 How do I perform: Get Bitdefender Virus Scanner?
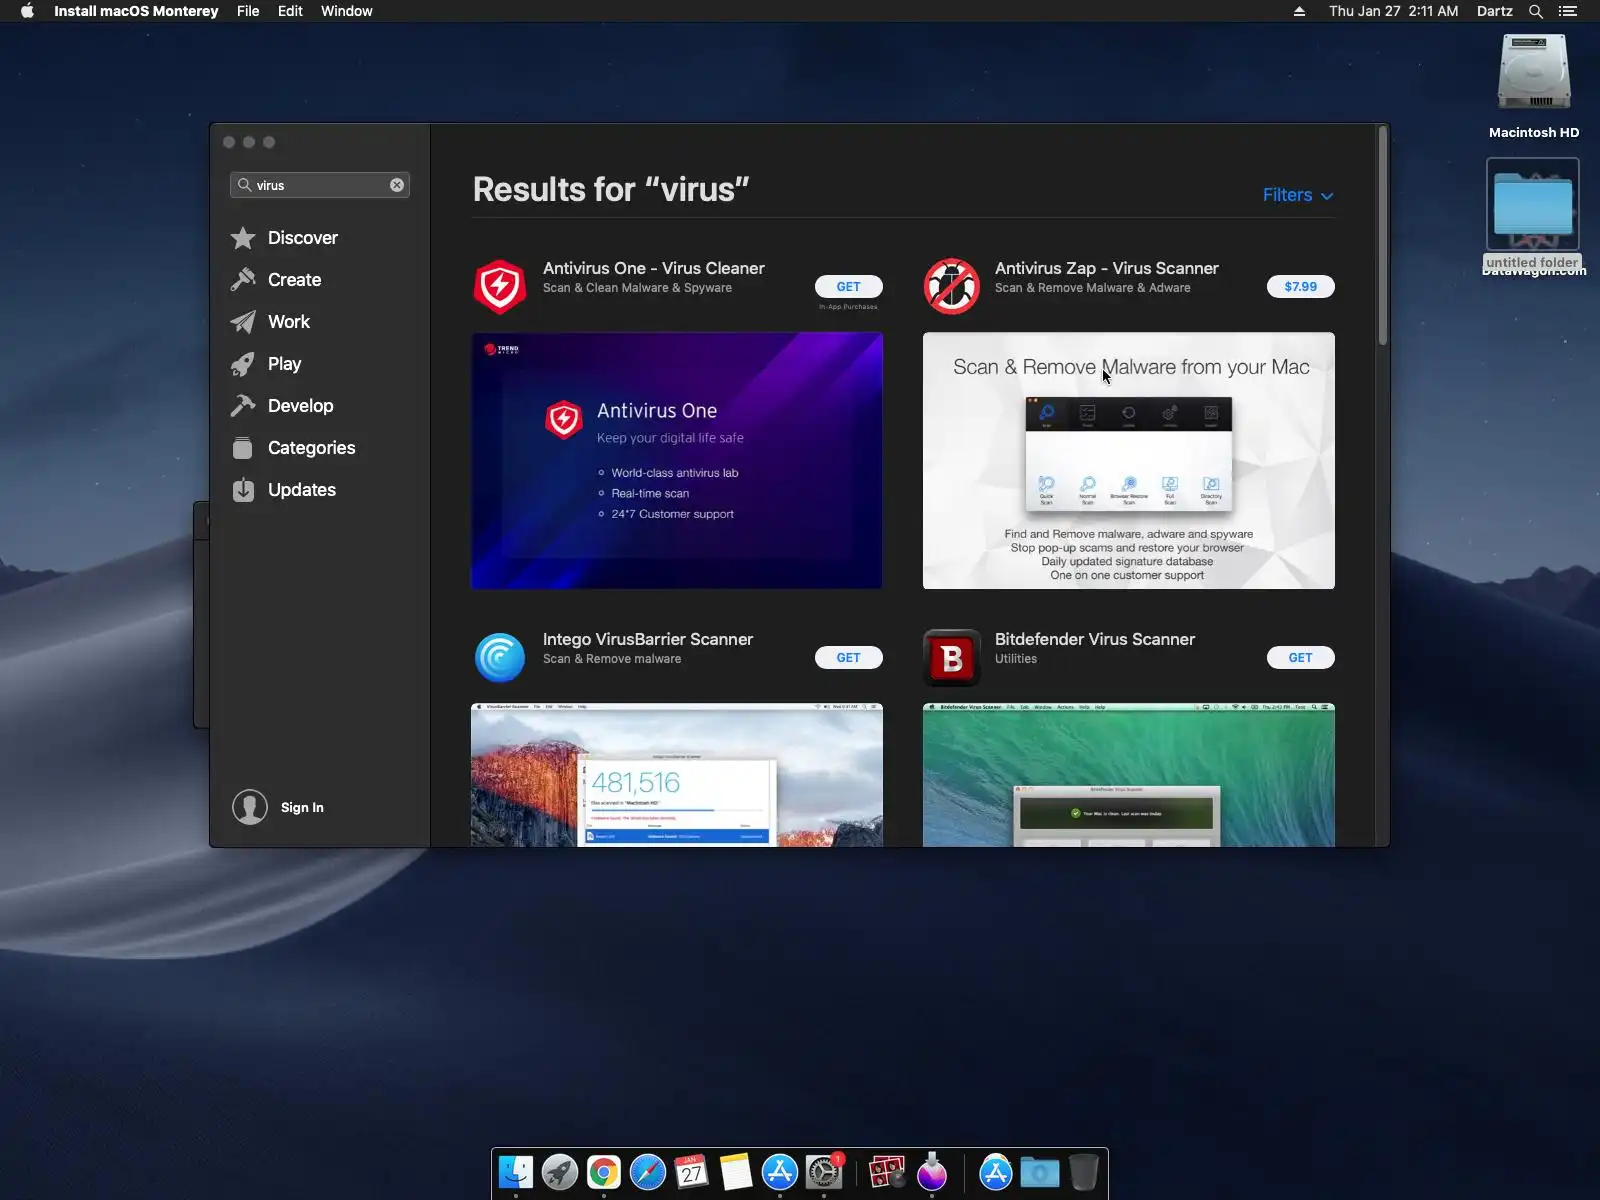(x=1300, y=657)
